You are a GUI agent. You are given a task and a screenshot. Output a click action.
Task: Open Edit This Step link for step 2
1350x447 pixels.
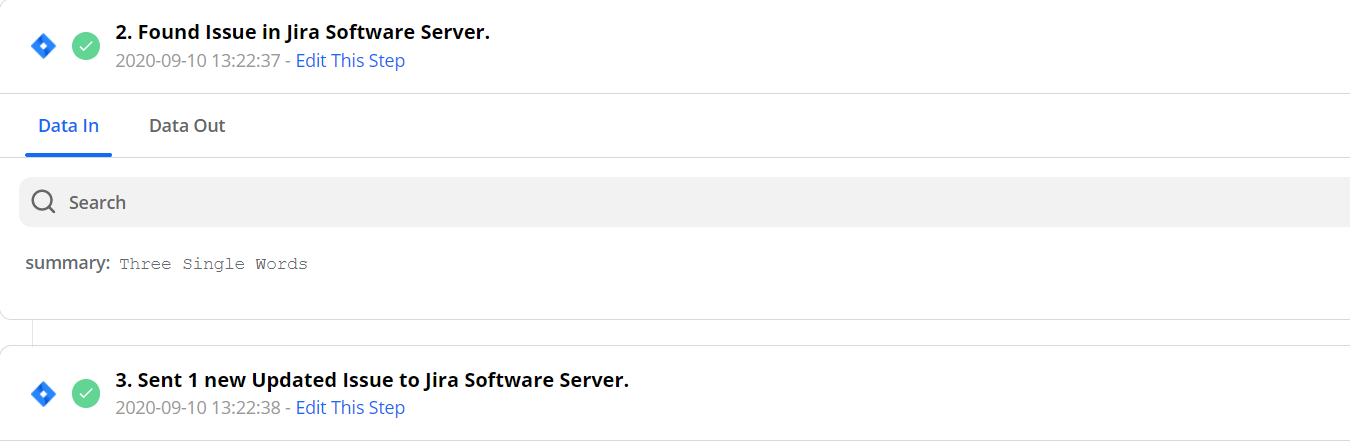tap(350, 61)
